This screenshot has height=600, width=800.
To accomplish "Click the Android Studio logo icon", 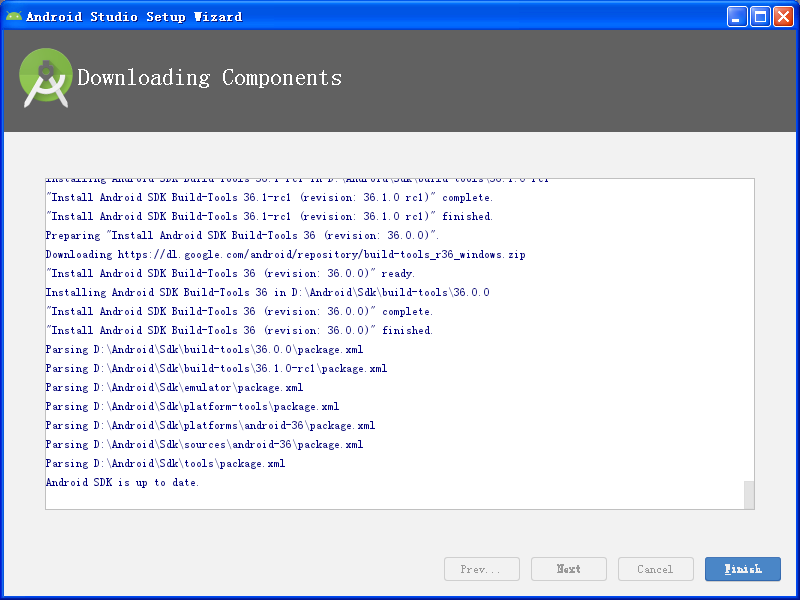I will (x=46, y=78).
